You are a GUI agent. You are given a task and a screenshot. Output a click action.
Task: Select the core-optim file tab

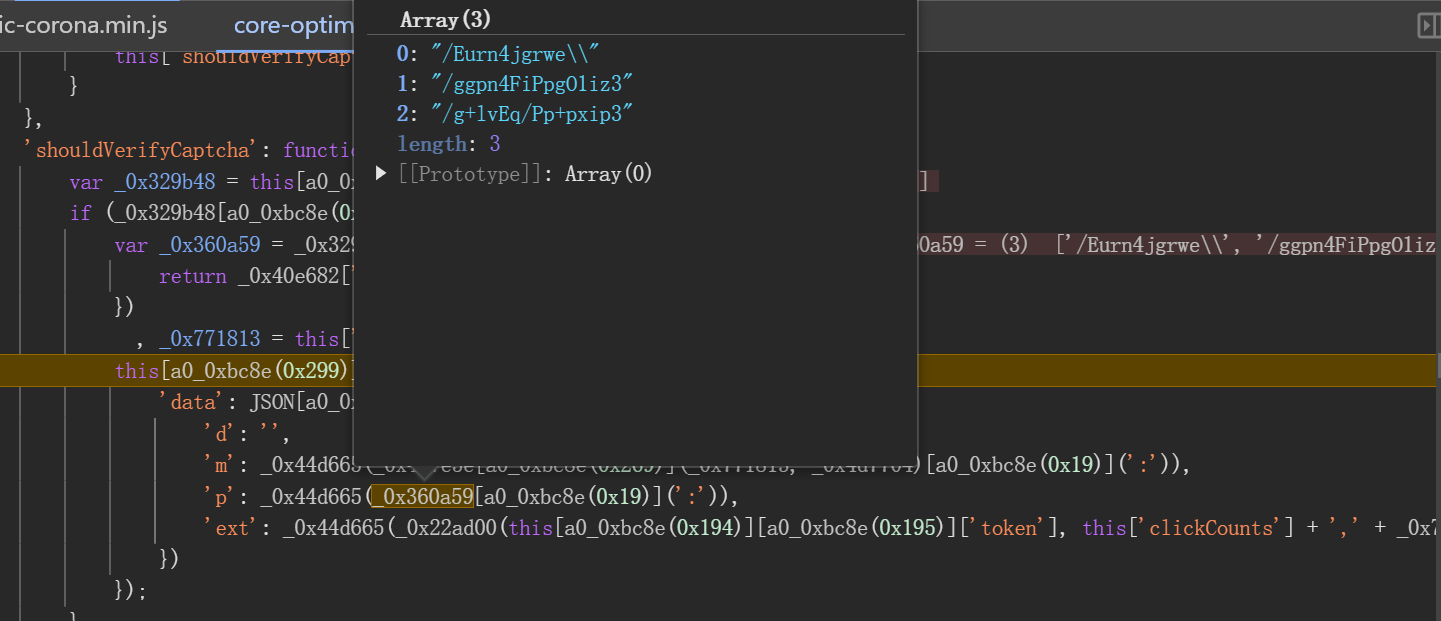point(293,25)
